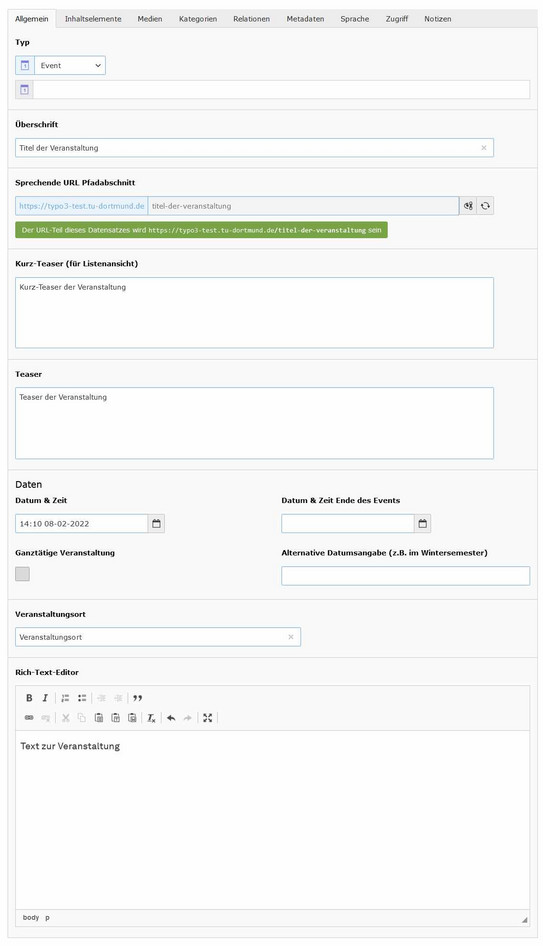Click the Datum & Zeit input field

(81, 524)
